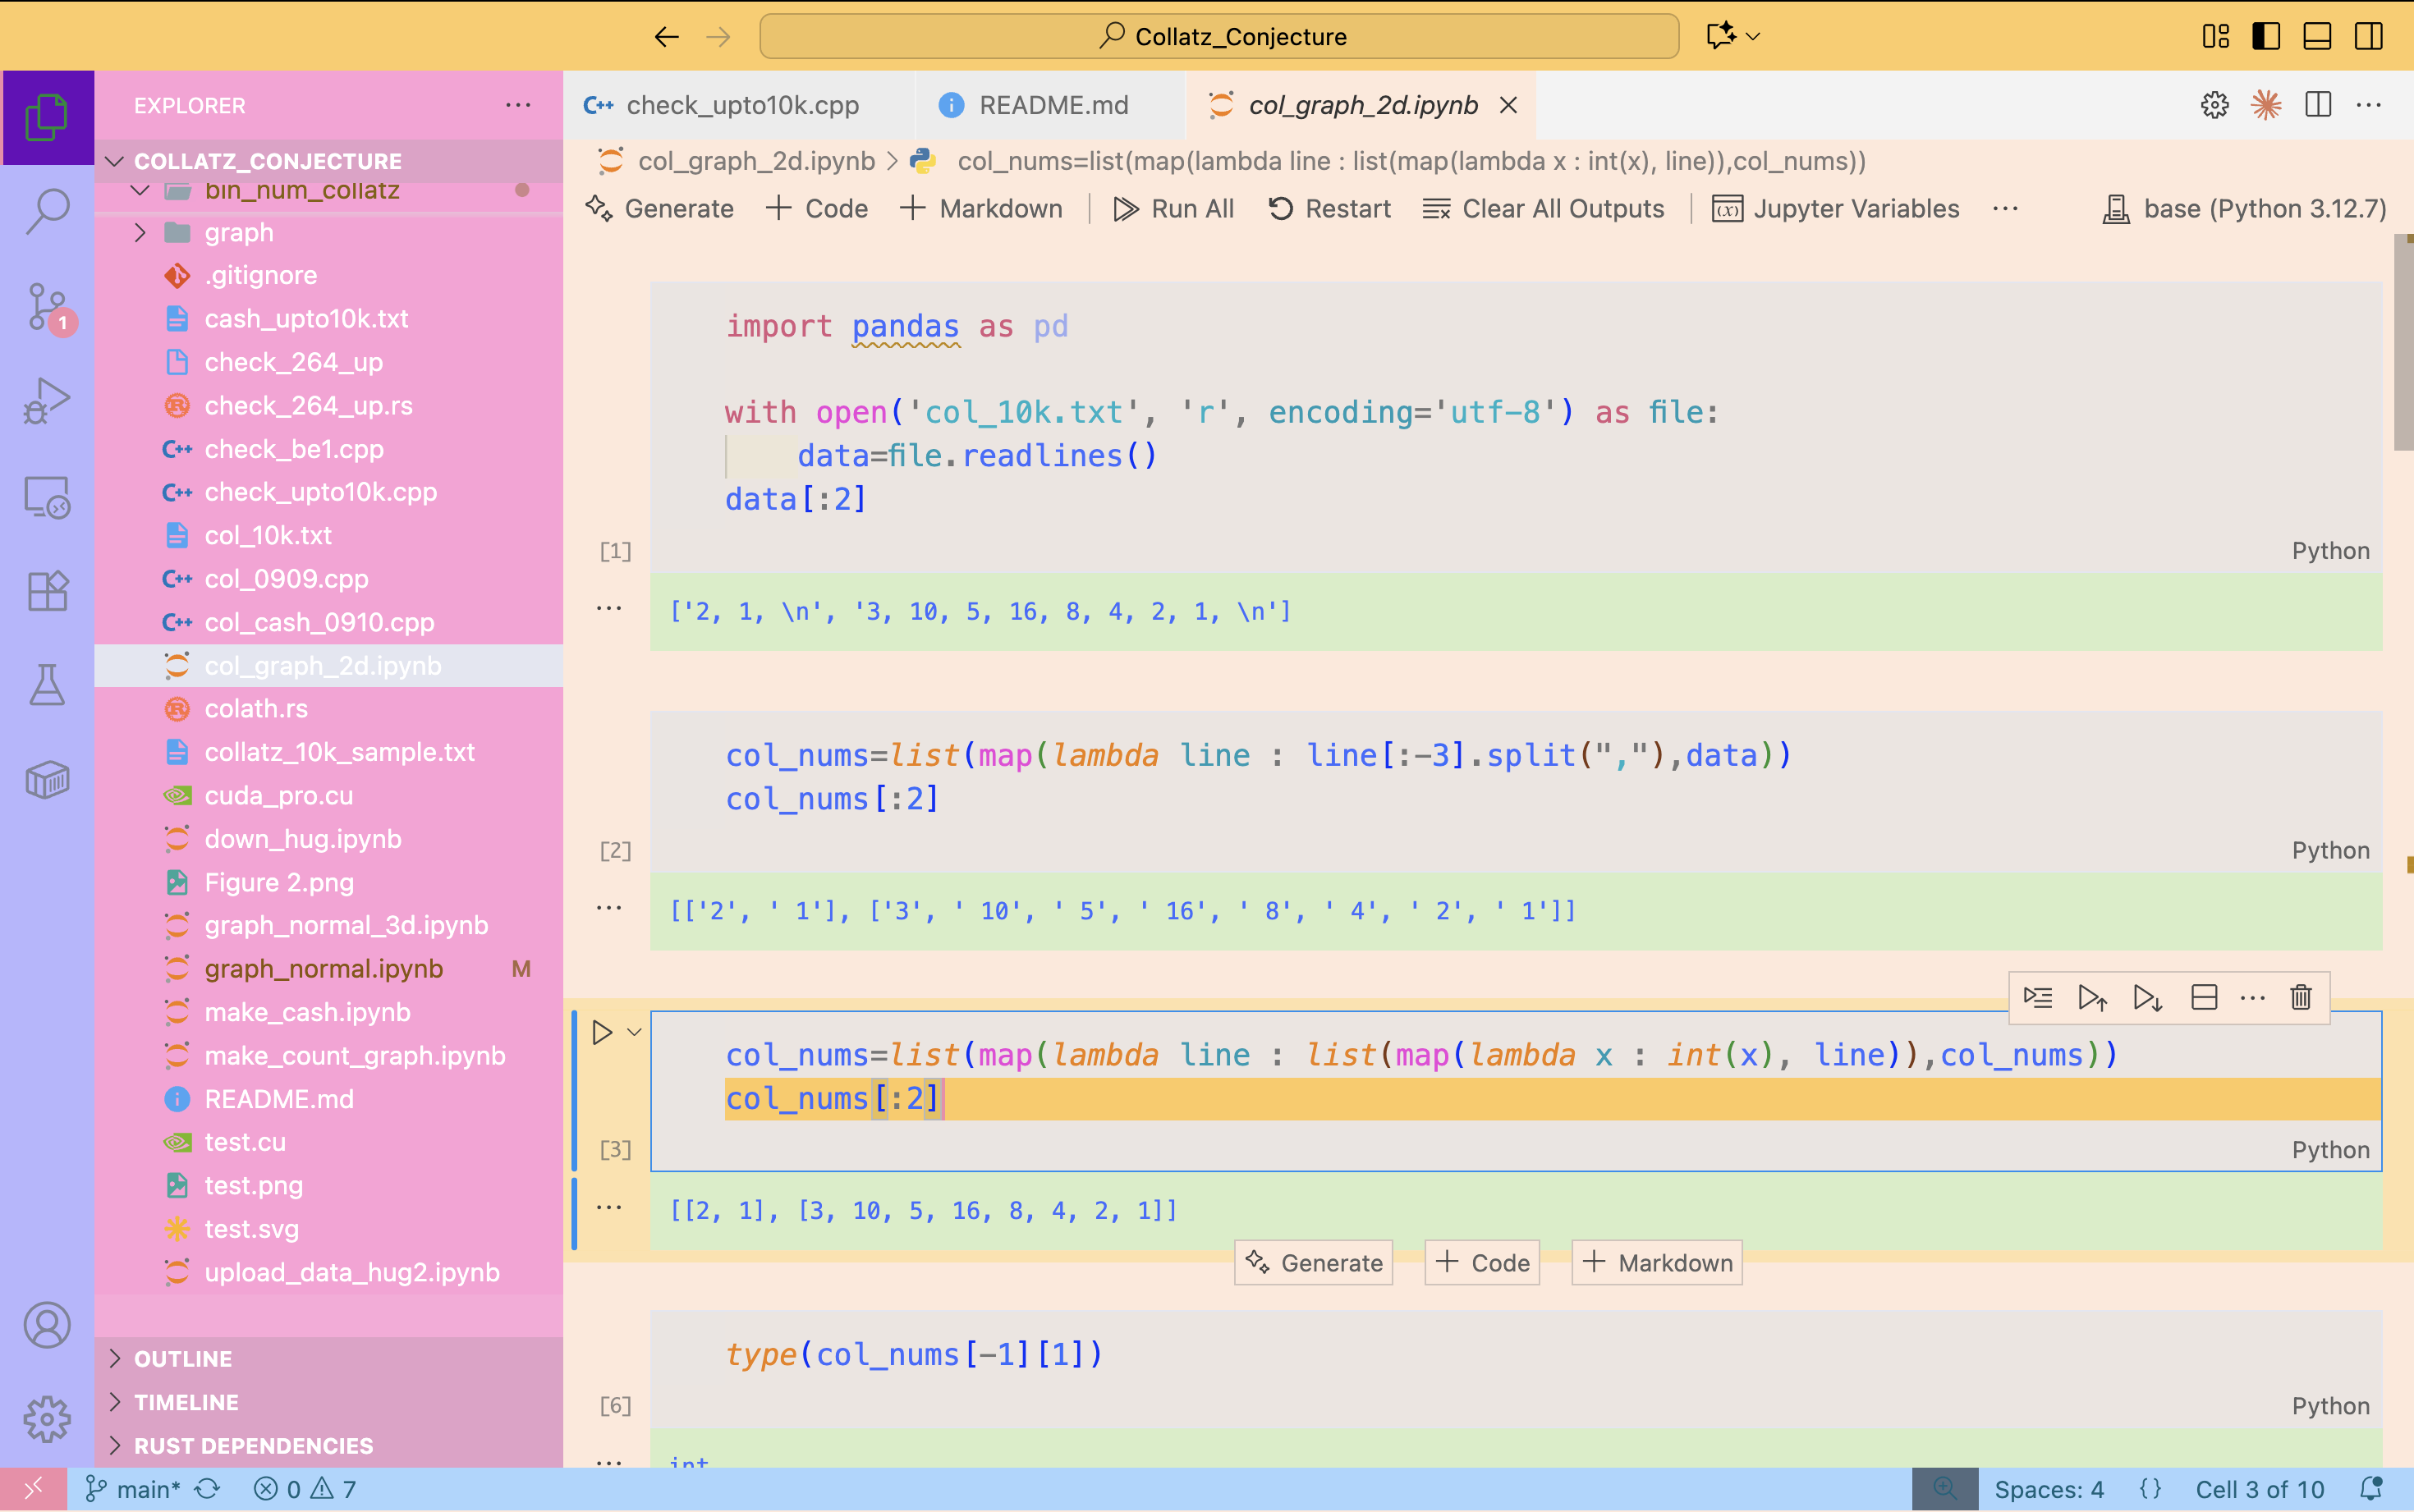This screenshot has height=1512, width=2414.
Task: Click the Search icon in the activity bar
Action: pyautogui.click(x=47, y=212)
